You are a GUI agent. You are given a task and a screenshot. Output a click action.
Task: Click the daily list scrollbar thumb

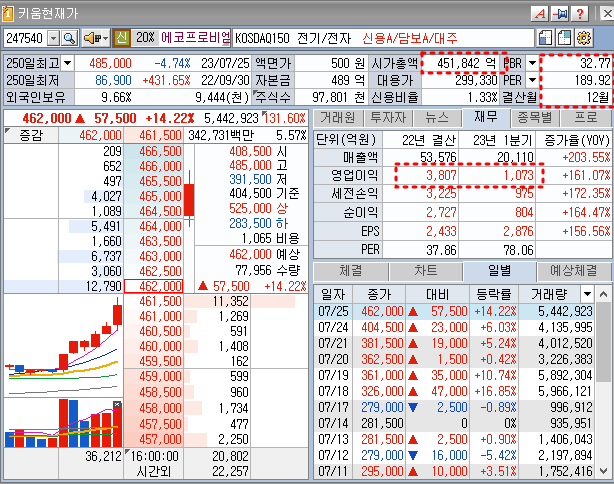pos(603,341)
